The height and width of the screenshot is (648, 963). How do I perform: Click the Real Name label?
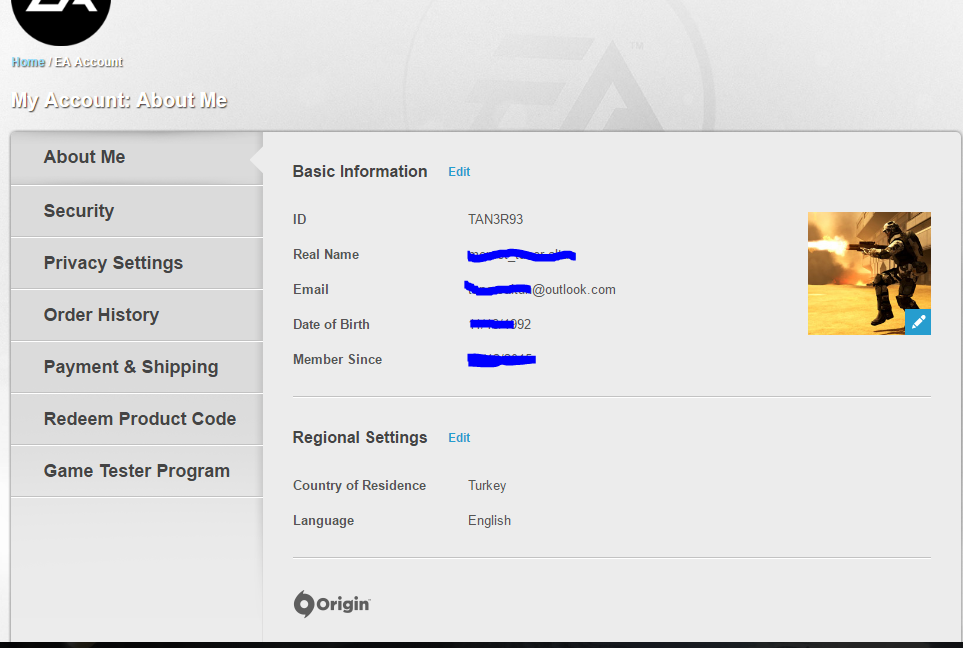click(326, 254)
